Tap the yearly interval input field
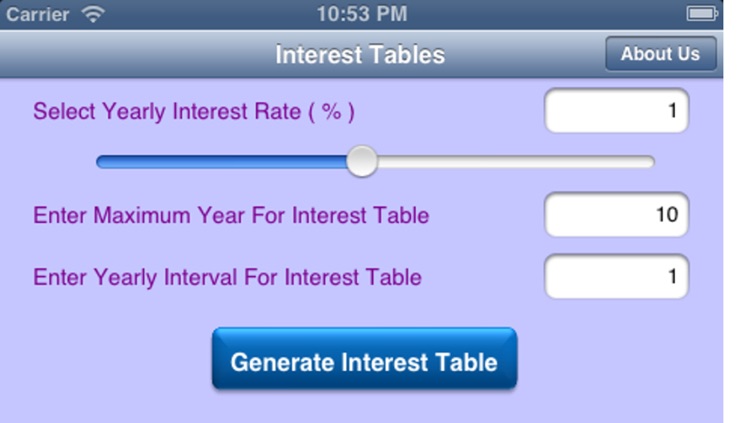Screen dimensions: 750x423 click(616, 276)
